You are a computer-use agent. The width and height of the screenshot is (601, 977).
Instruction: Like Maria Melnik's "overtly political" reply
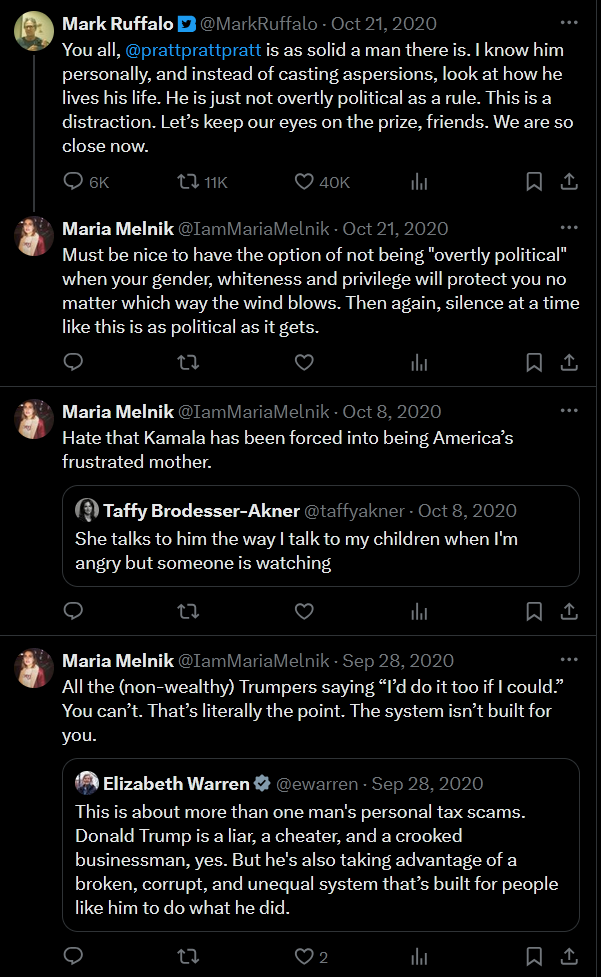(x=305, y=361)
